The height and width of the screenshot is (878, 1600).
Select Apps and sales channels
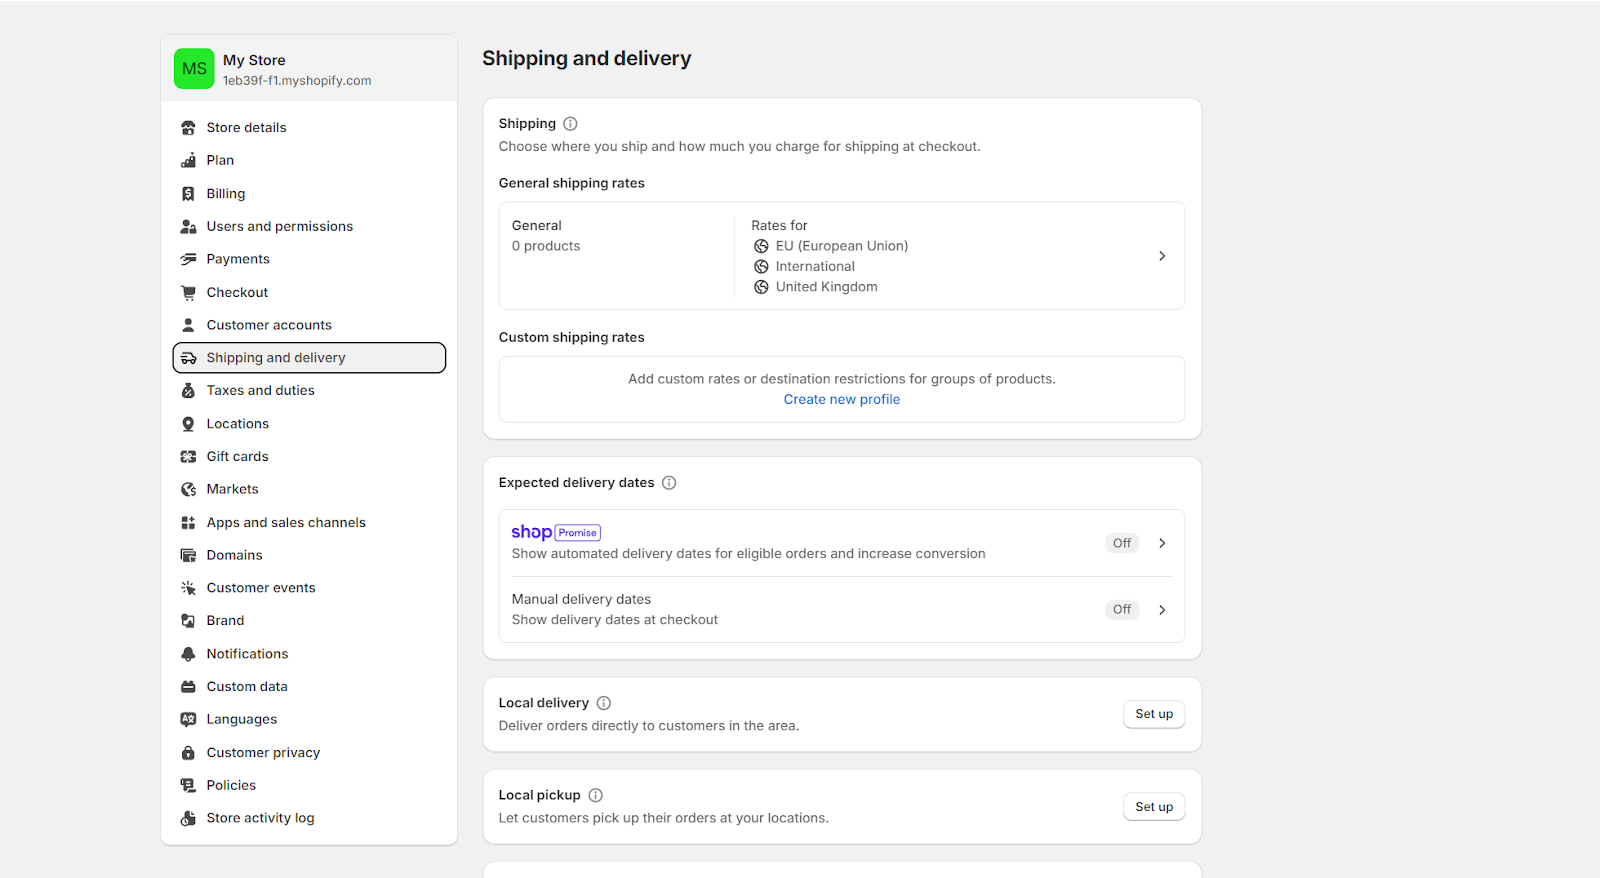[309, 523]
